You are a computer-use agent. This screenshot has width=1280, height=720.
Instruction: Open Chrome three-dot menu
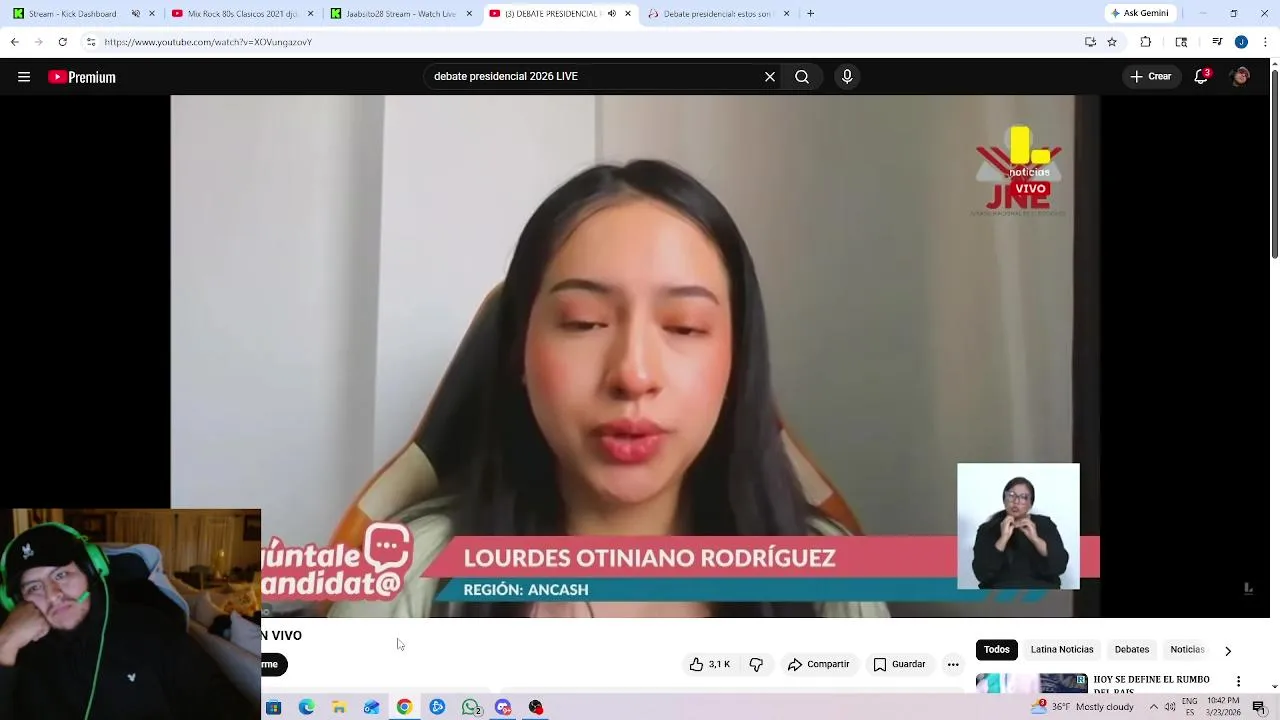coord(1266,42)
